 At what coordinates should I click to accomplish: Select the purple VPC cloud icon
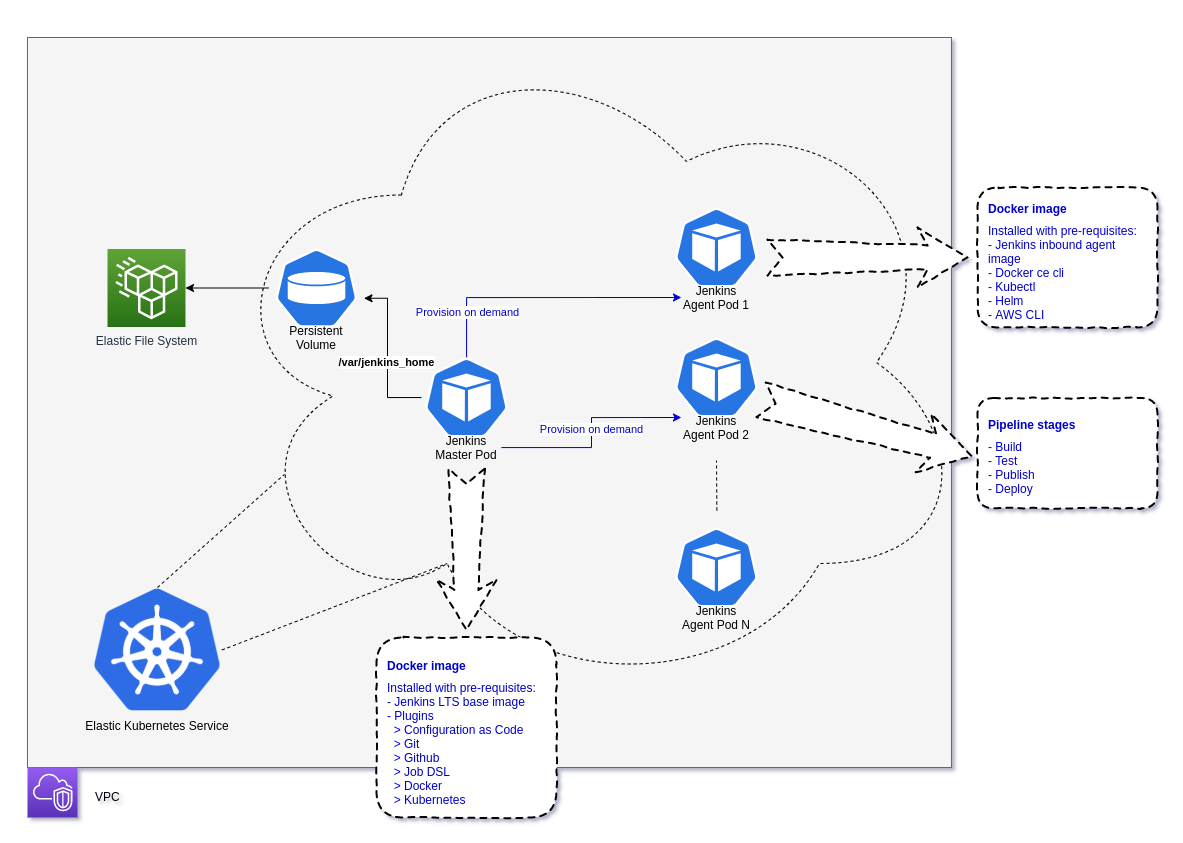[53, 792]
